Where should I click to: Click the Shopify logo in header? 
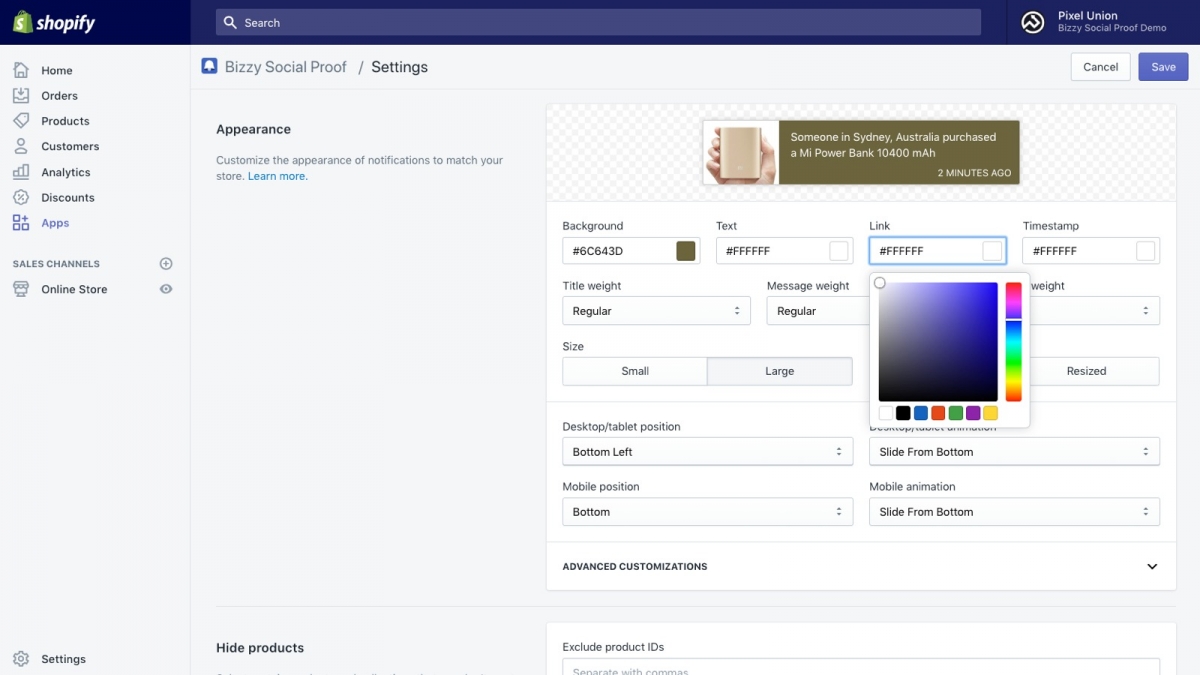[x=54, y=22]
